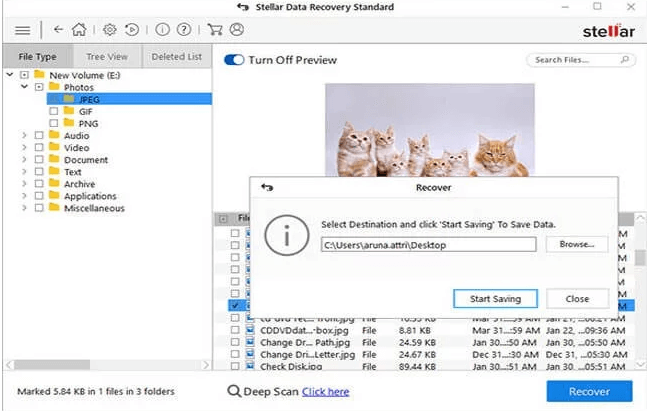Click the Deep Scan magnifier icon
The image size is (649, 411).
click(x=234, y=391)
